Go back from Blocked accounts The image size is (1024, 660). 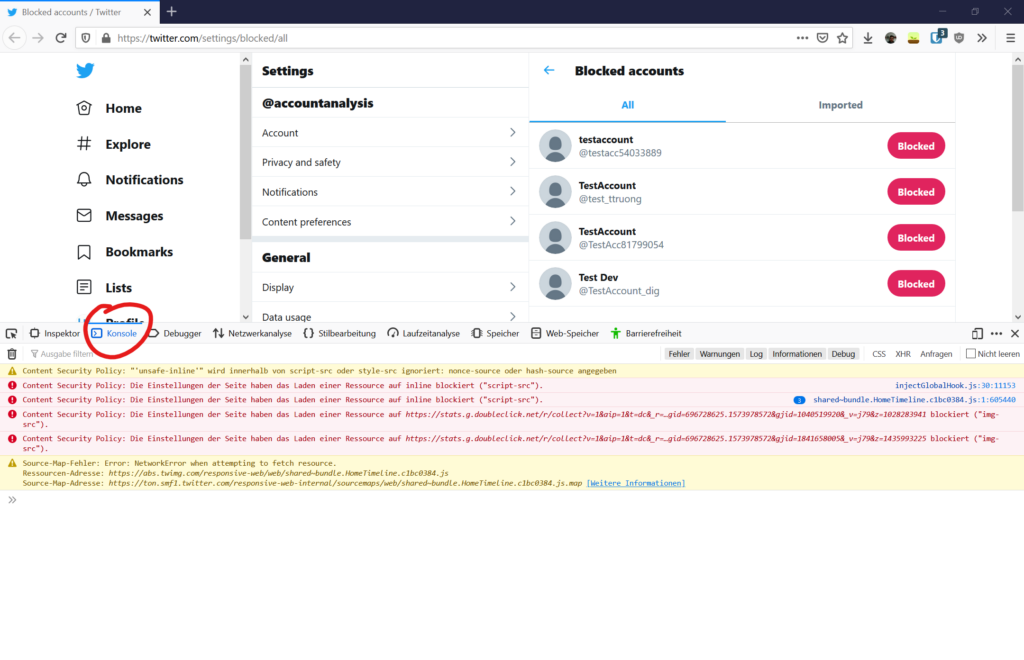tap(549, 71)
